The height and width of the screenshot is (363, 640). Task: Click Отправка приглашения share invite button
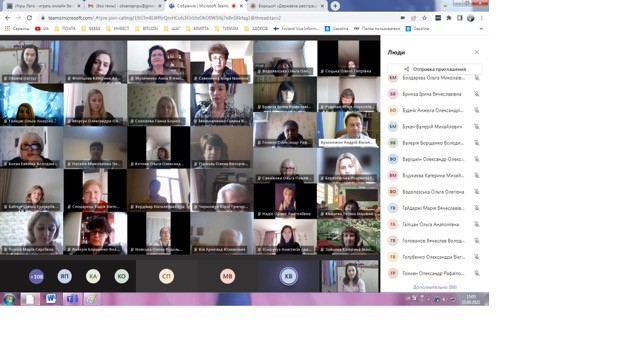tap(435, 69)
